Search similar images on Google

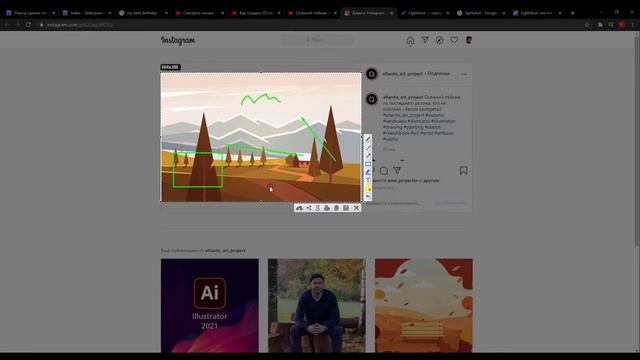point(318,208)
